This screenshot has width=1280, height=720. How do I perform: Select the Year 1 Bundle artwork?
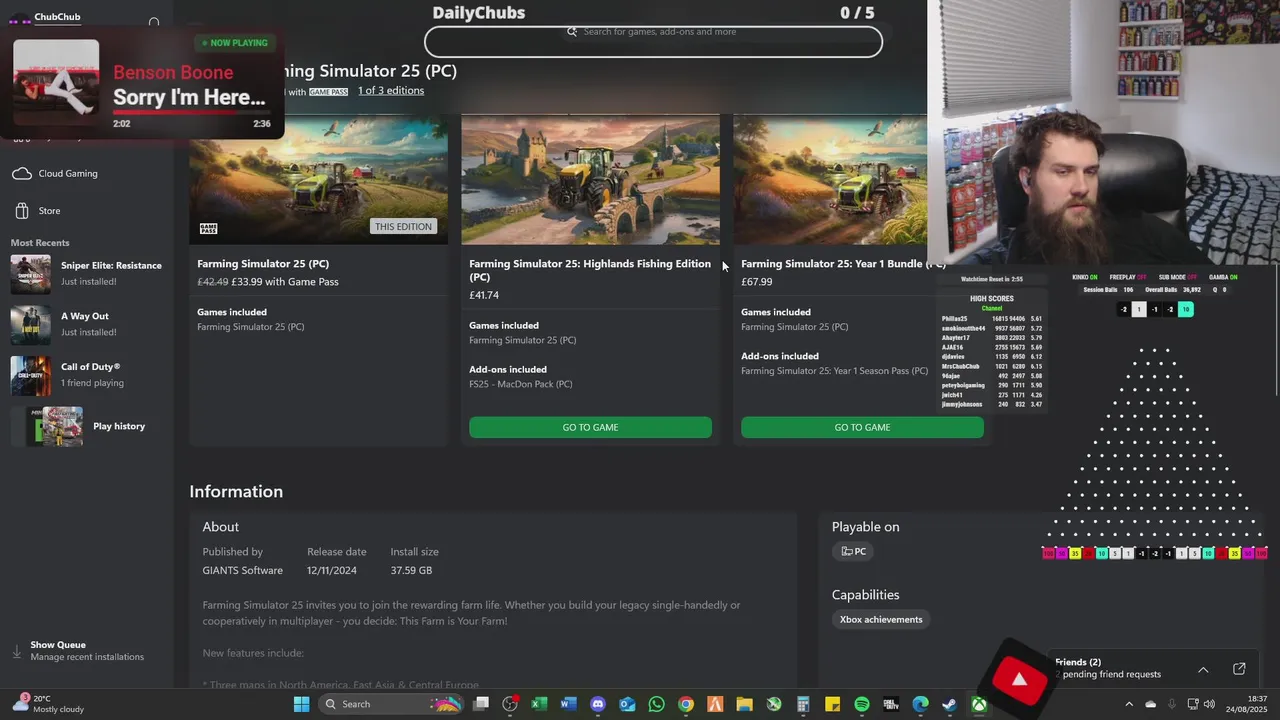[x=830, y=179]
